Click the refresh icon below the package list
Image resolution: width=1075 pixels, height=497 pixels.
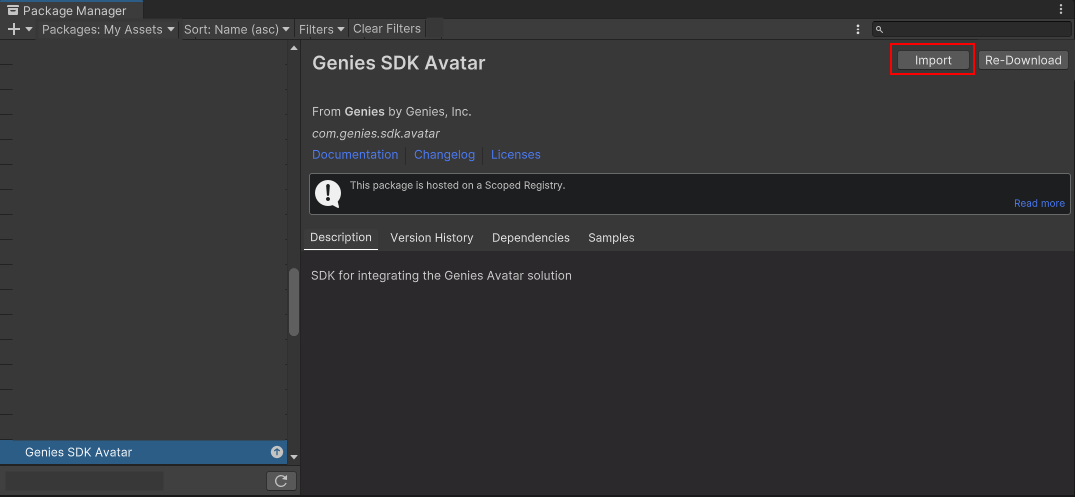(281, 481)
